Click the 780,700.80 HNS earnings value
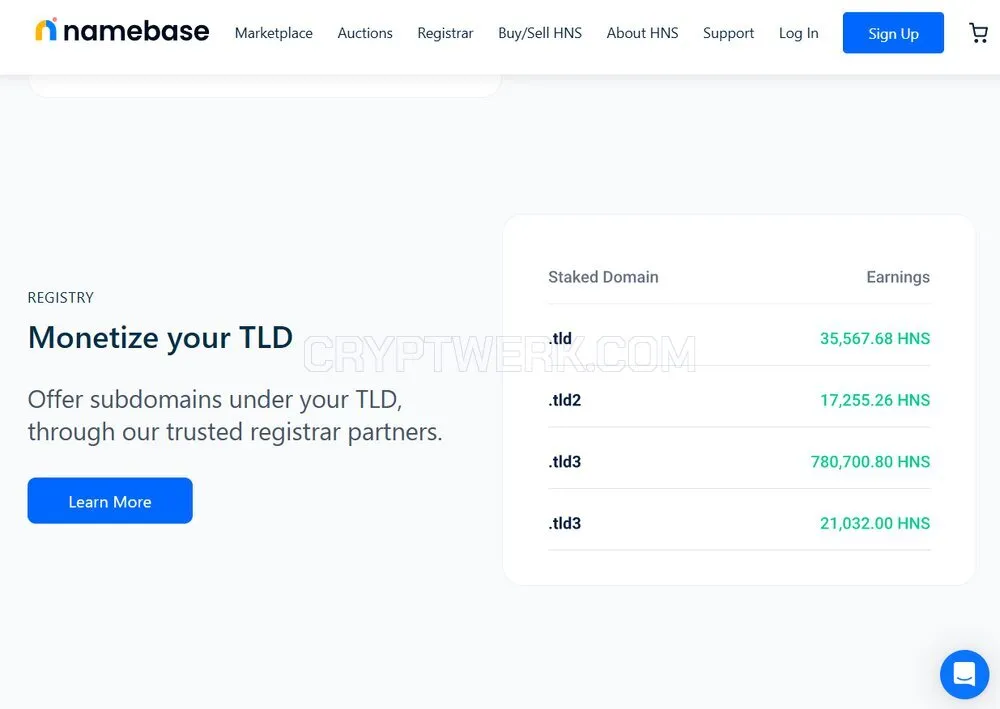 click(x=870, y=462)
